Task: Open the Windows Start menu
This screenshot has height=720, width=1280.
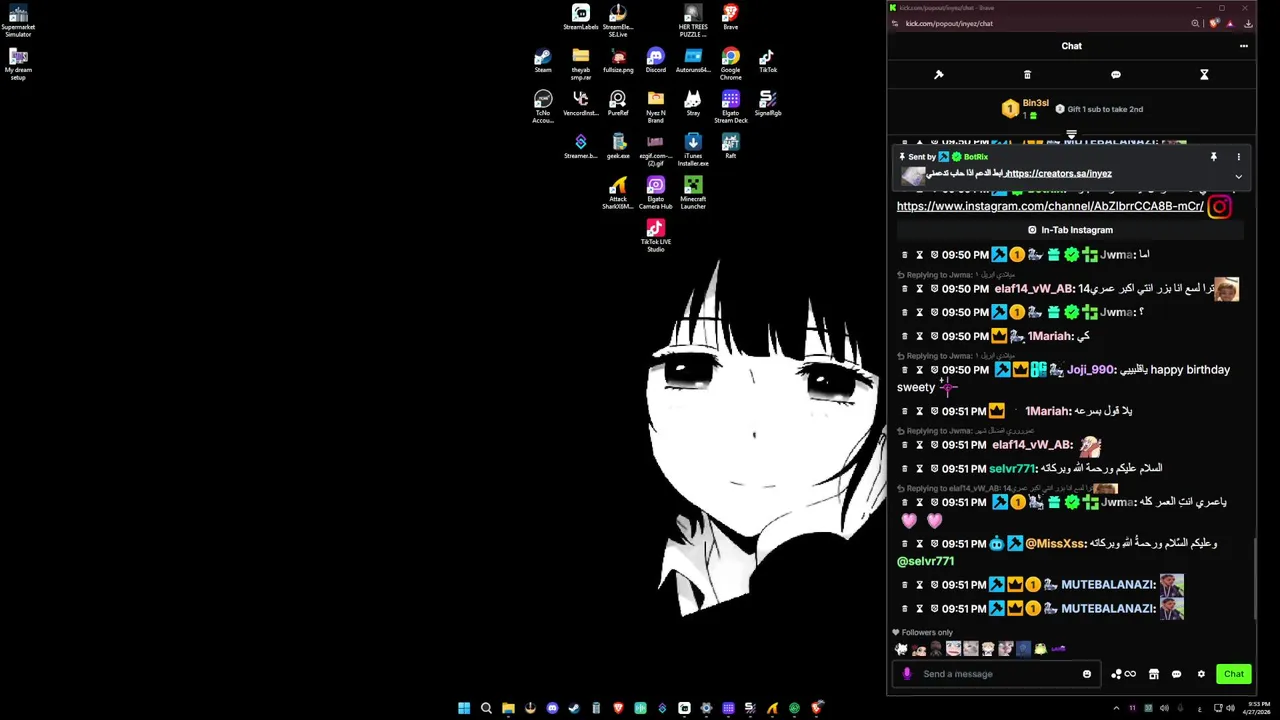Action: (464, 708)
